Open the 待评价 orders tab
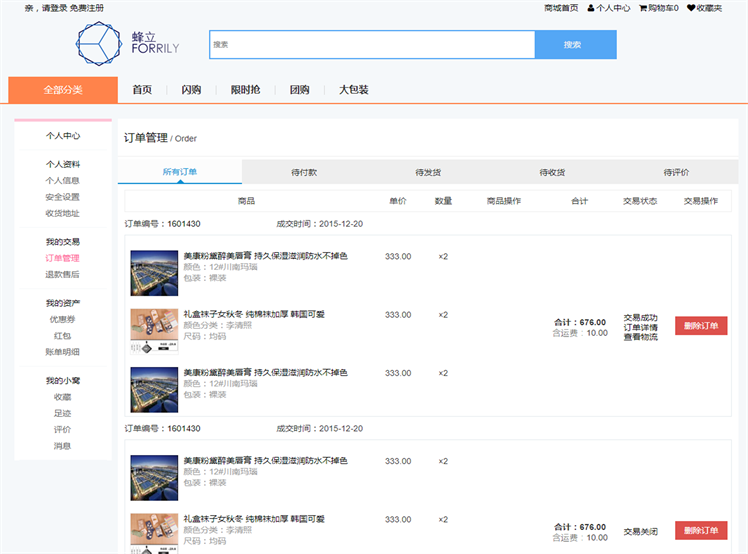The height and width of the screenshot is (554, 748). tap(676, 172)
